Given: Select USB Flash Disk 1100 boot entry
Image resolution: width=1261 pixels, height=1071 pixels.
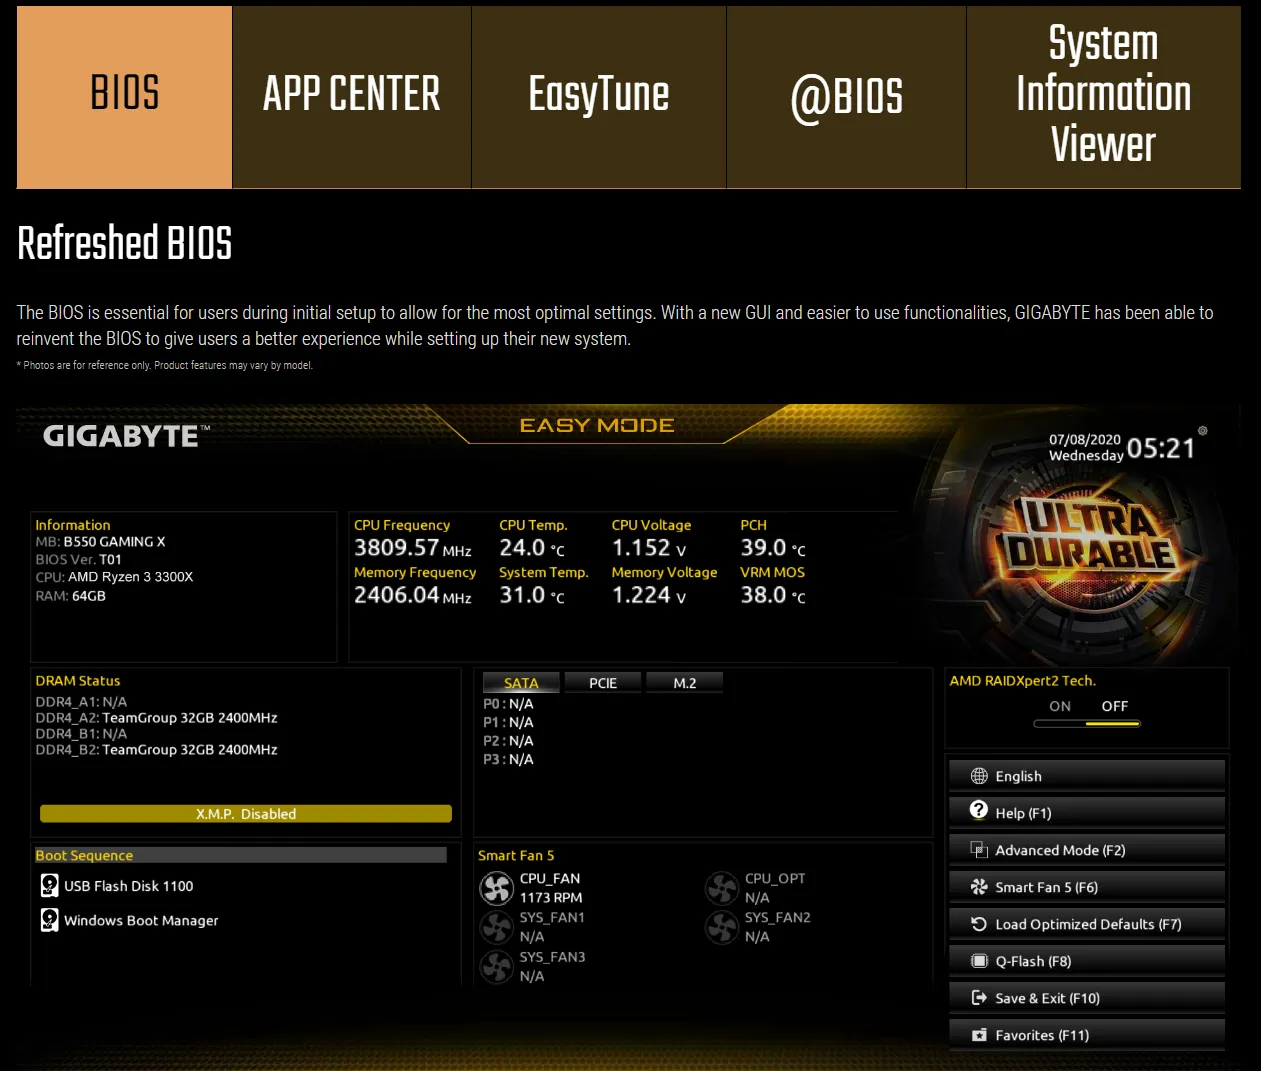Looking at the screenshot, I should click(x=129, y=886).
